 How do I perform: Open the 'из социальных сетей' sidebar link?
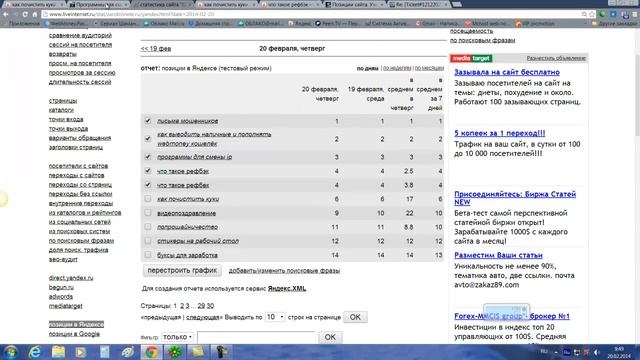pyautogui.click(x=80, y=222)
